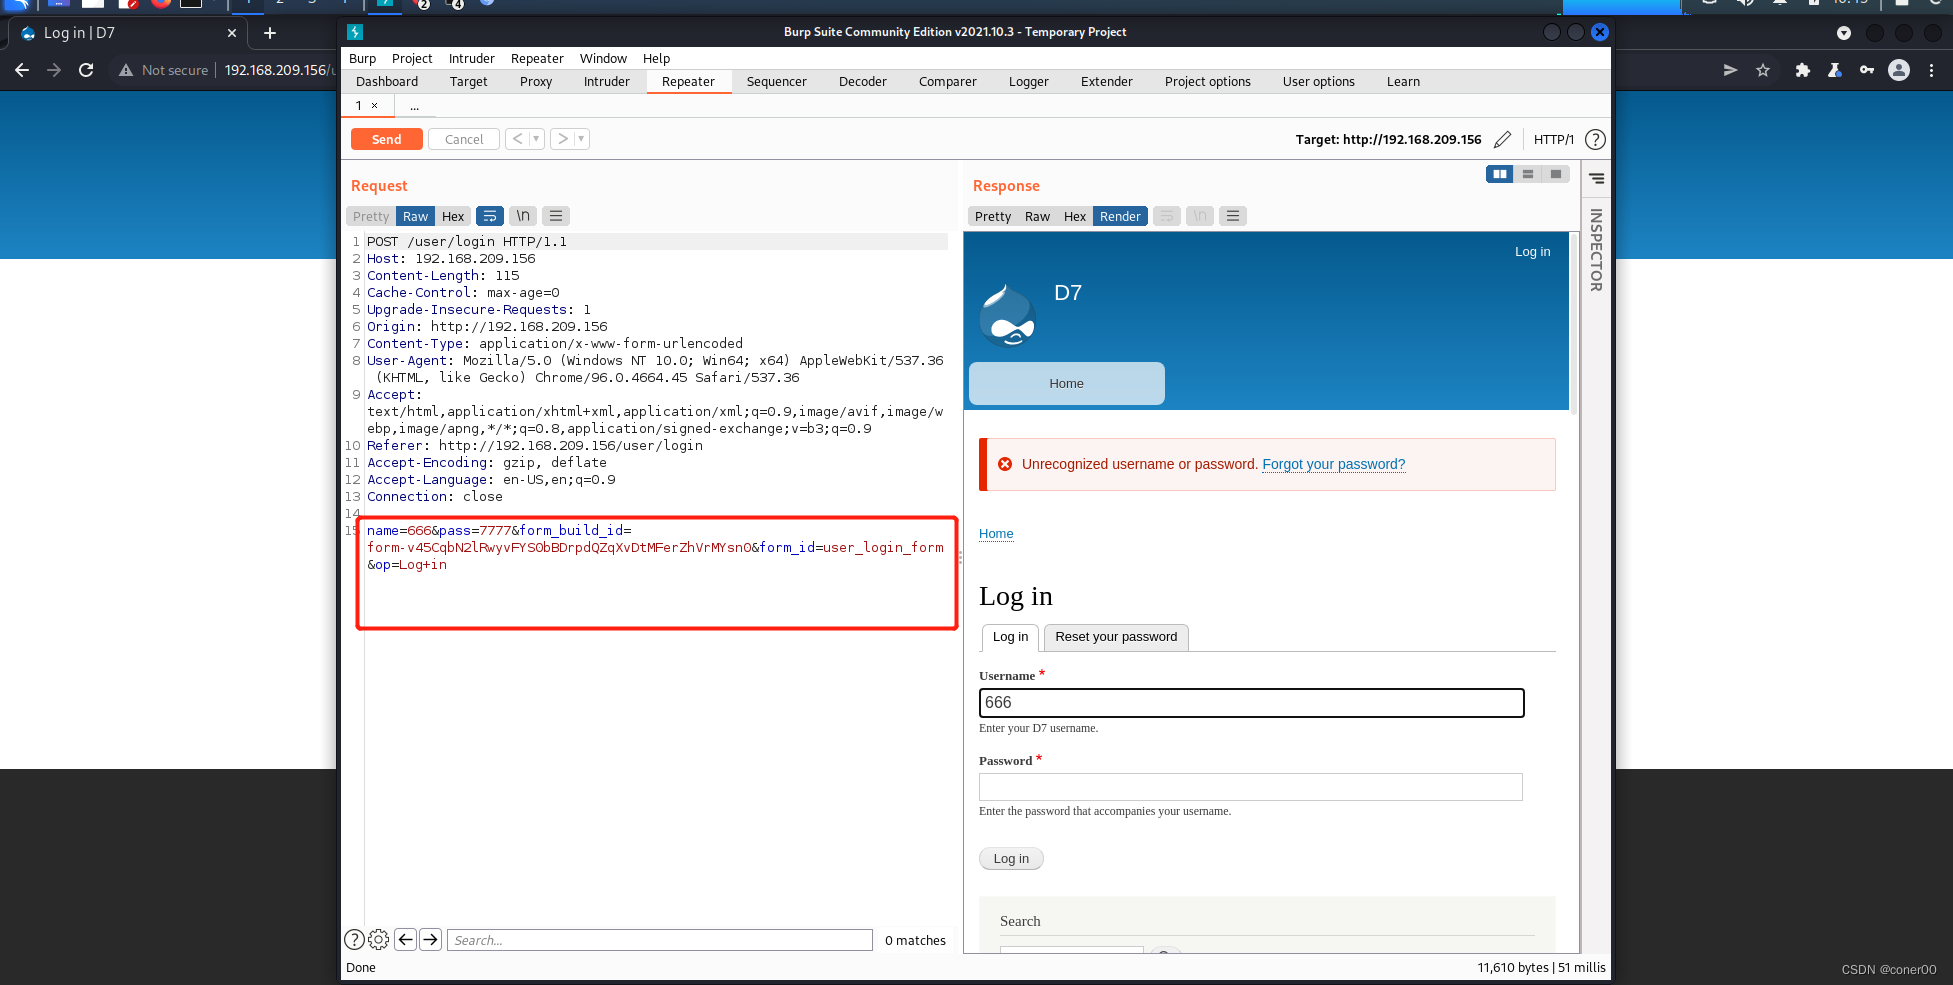This screenshot has height=985, width=1953.
Task: Switch to the Dashboard tab
Action: [x=387, y=81]
